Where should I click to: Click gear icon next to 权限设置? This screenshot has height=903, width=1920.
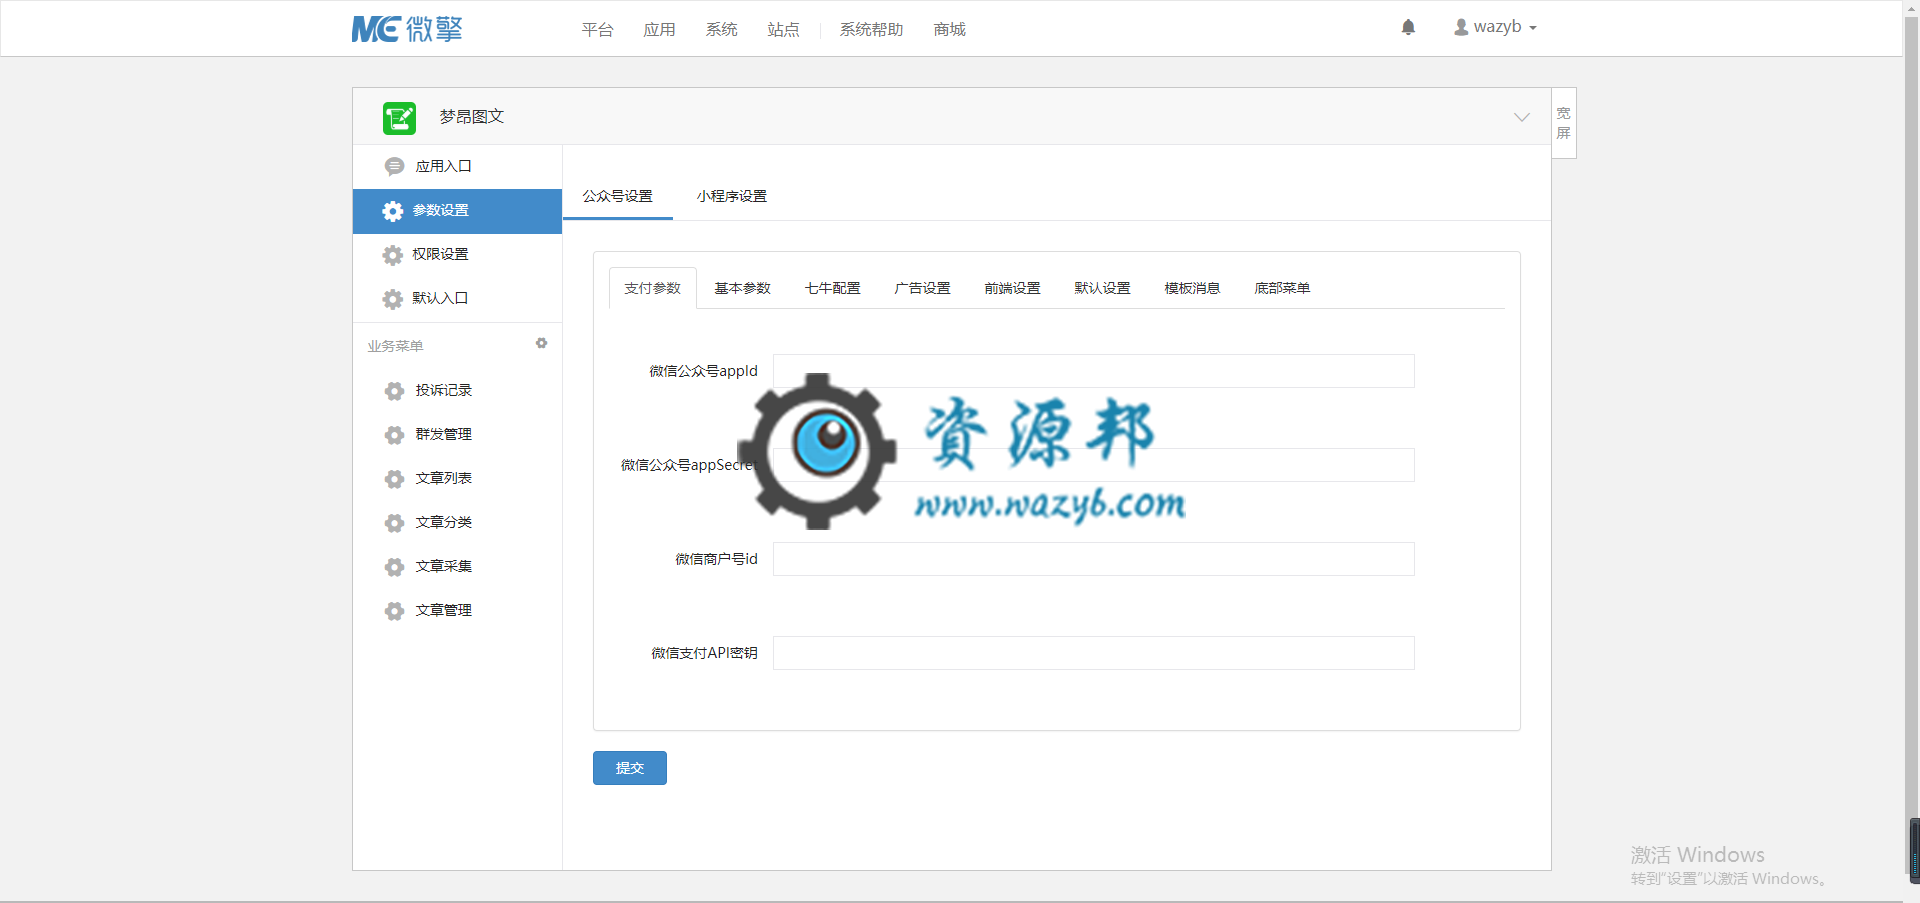click(393, 255)
